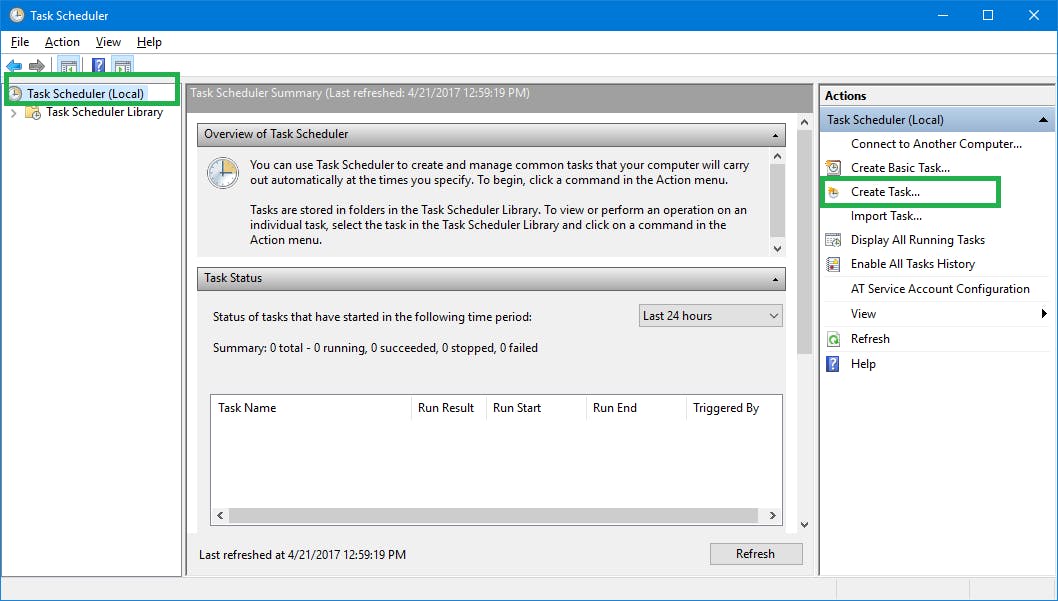Click Enable All Tasks History action
The image size is (1058, 601).
[x=912, y=264]
